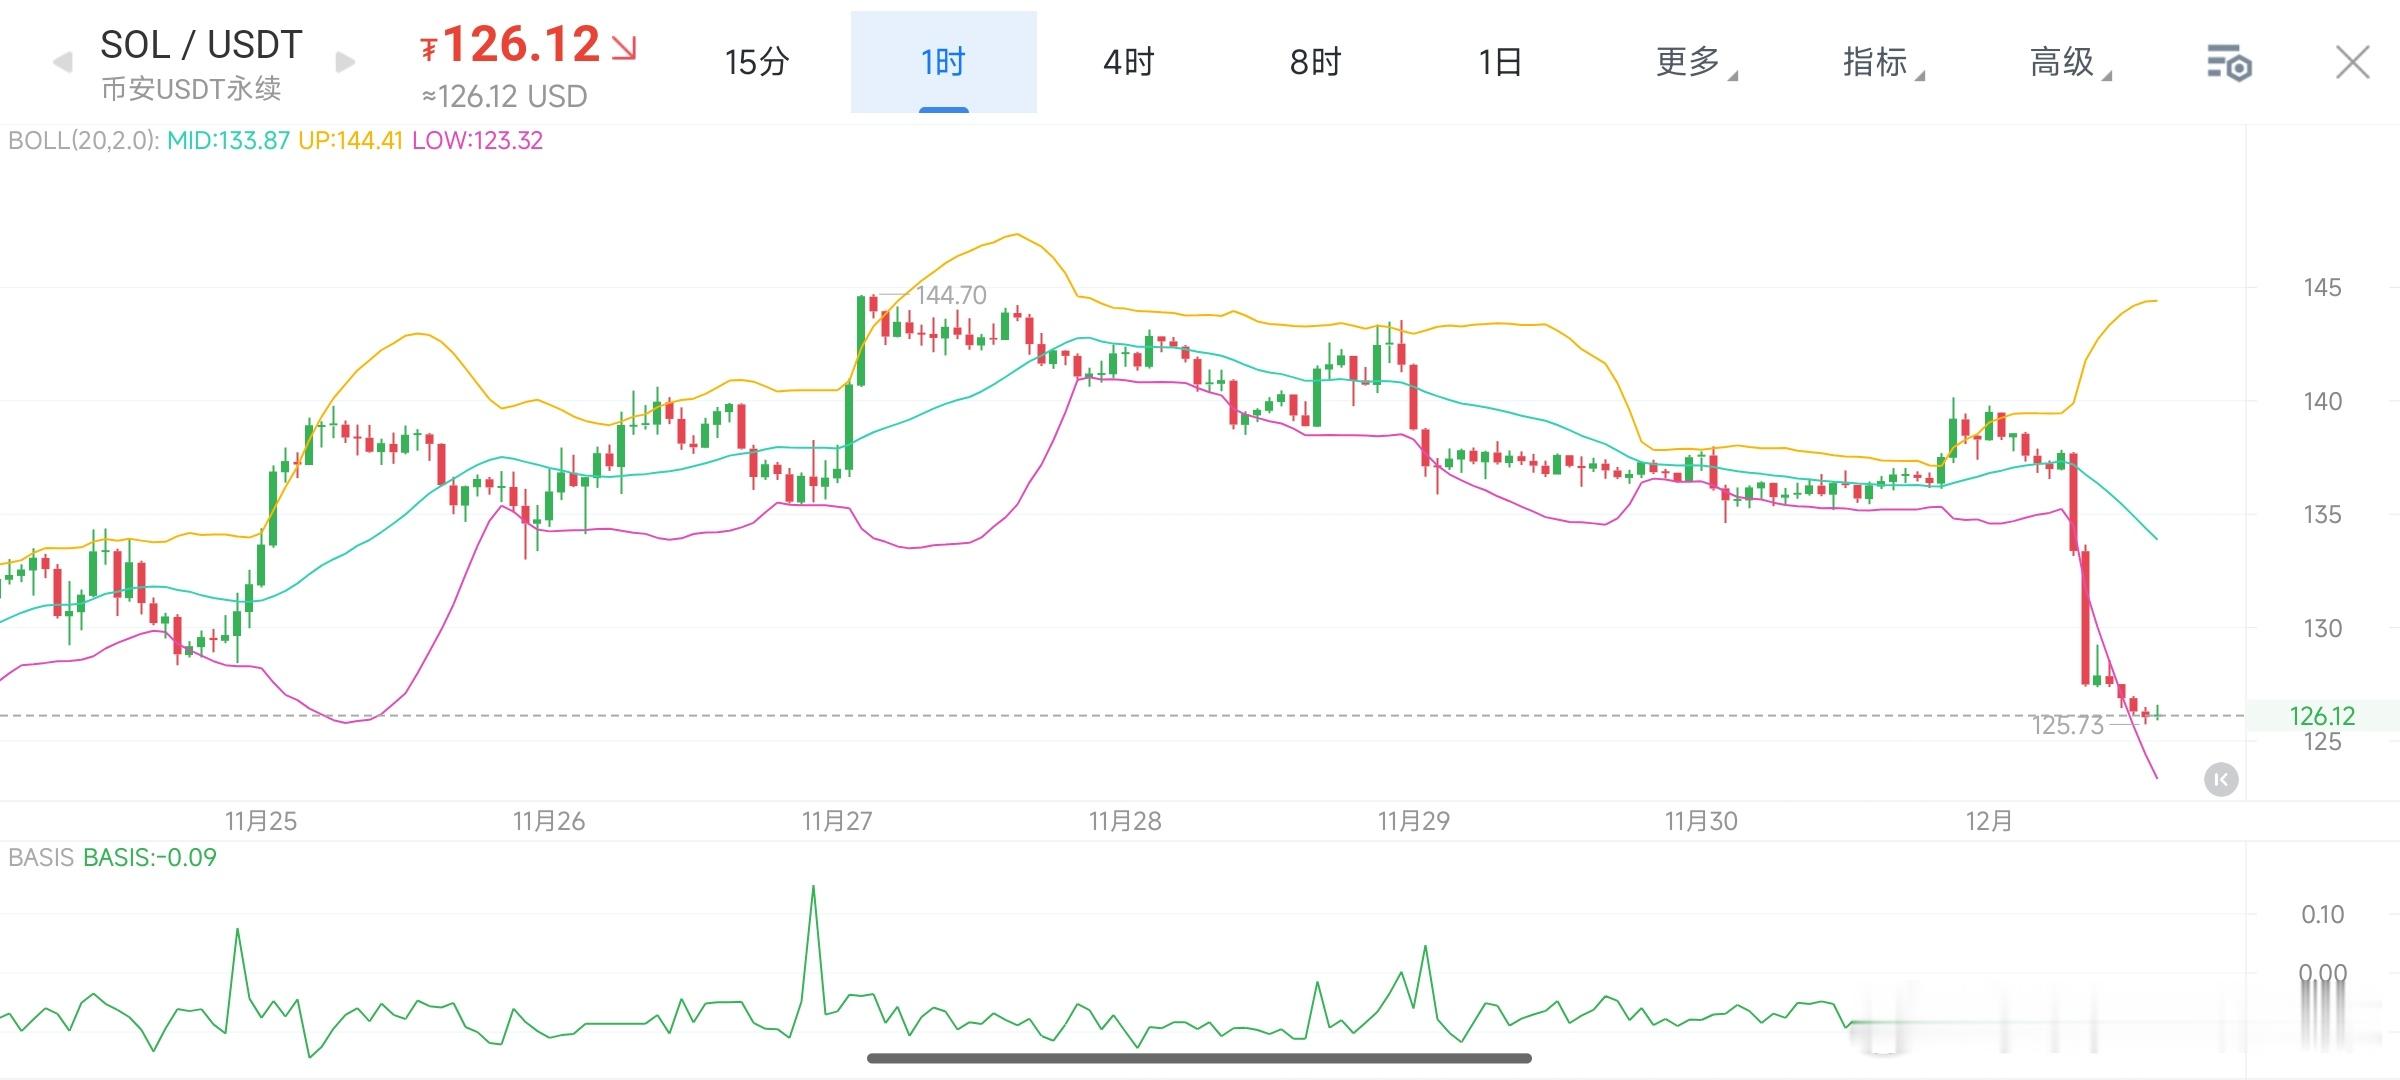Switch to 1日 timeframe
The image size is (2400, 1080).
(1500, 62)
